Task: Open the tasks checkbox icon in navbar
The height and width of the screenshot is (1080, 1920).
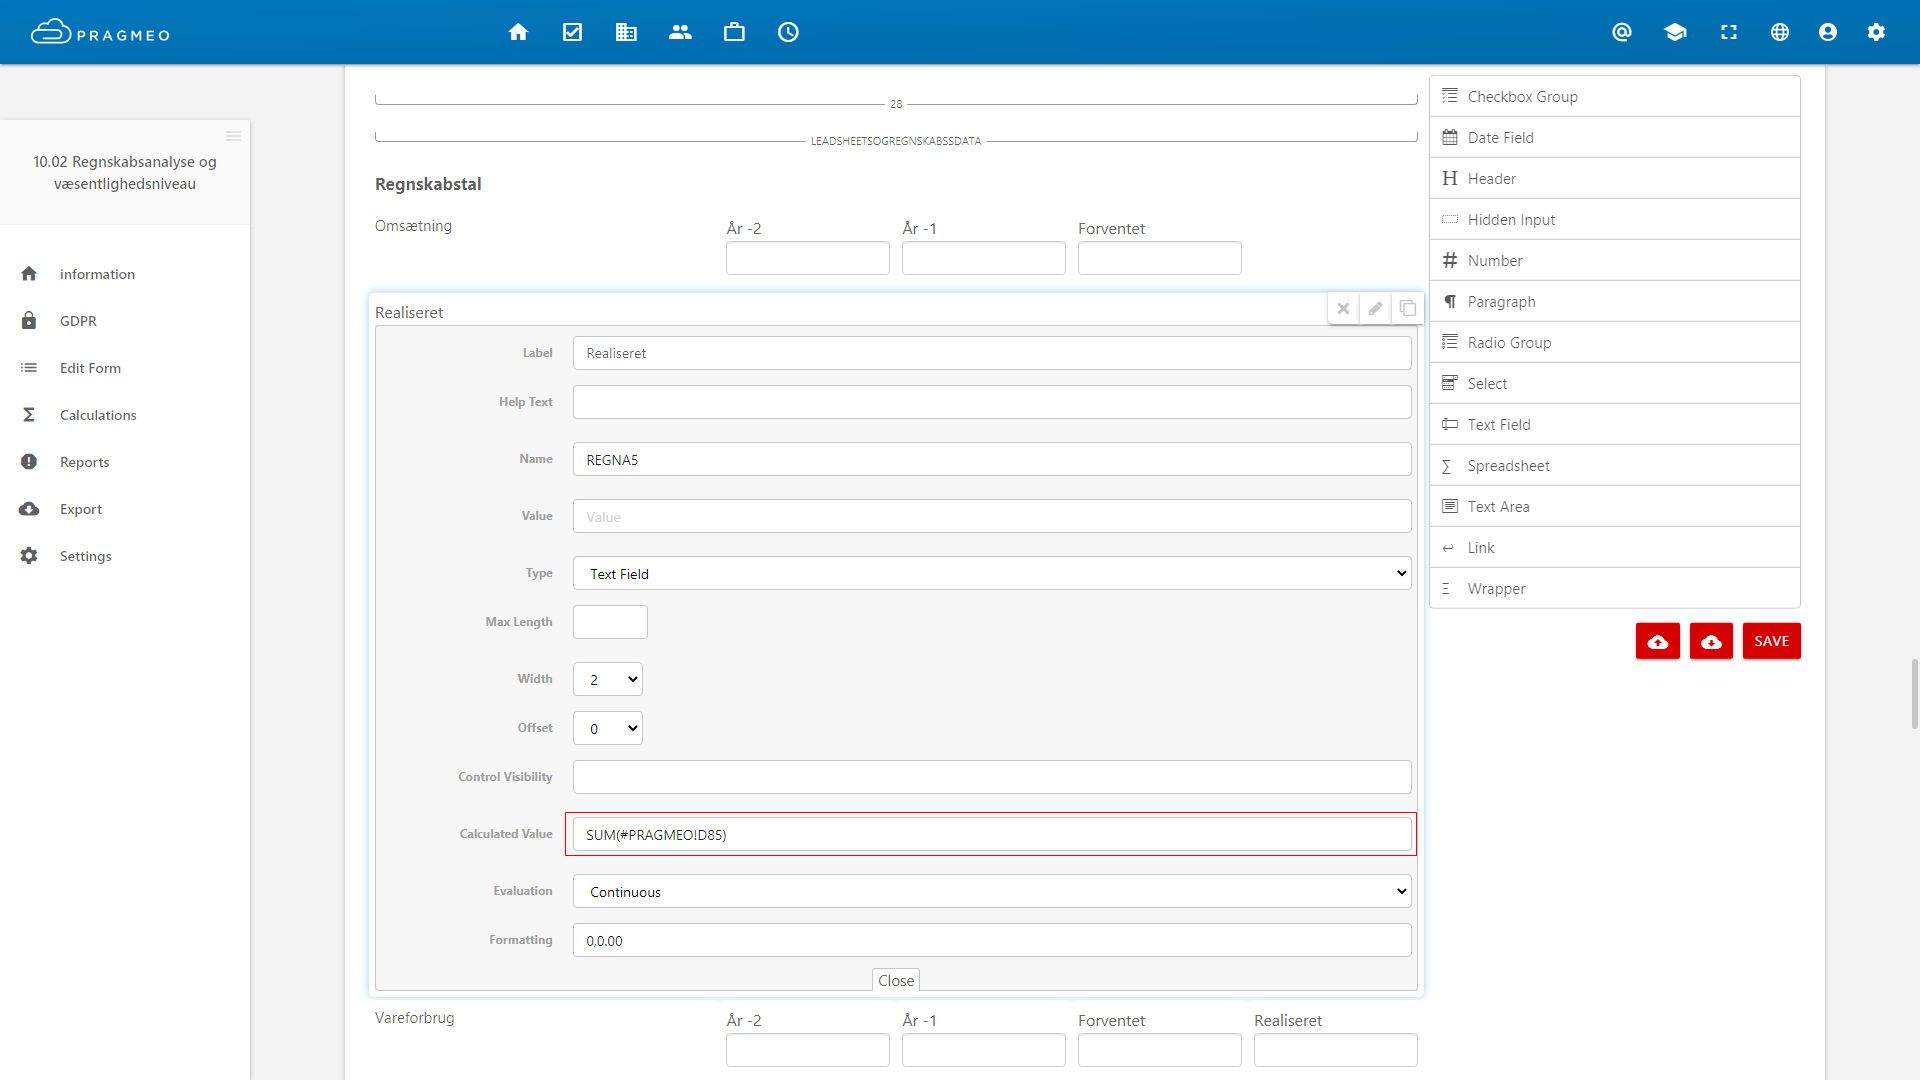Action: [x=572, y=32]
